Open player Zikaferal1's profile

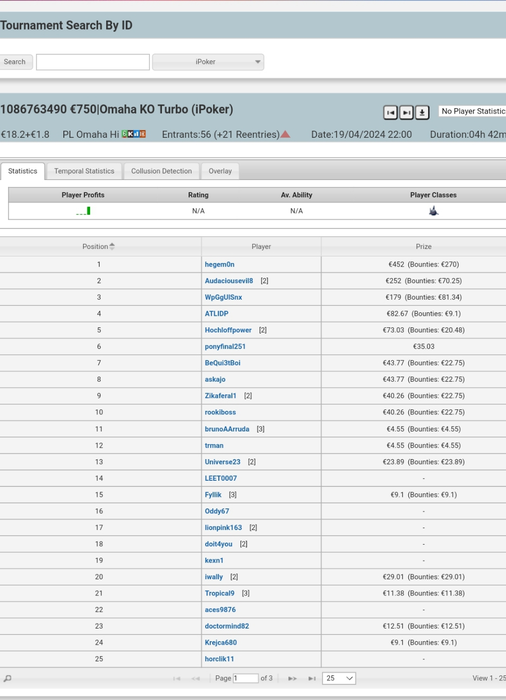pos(220,396)
